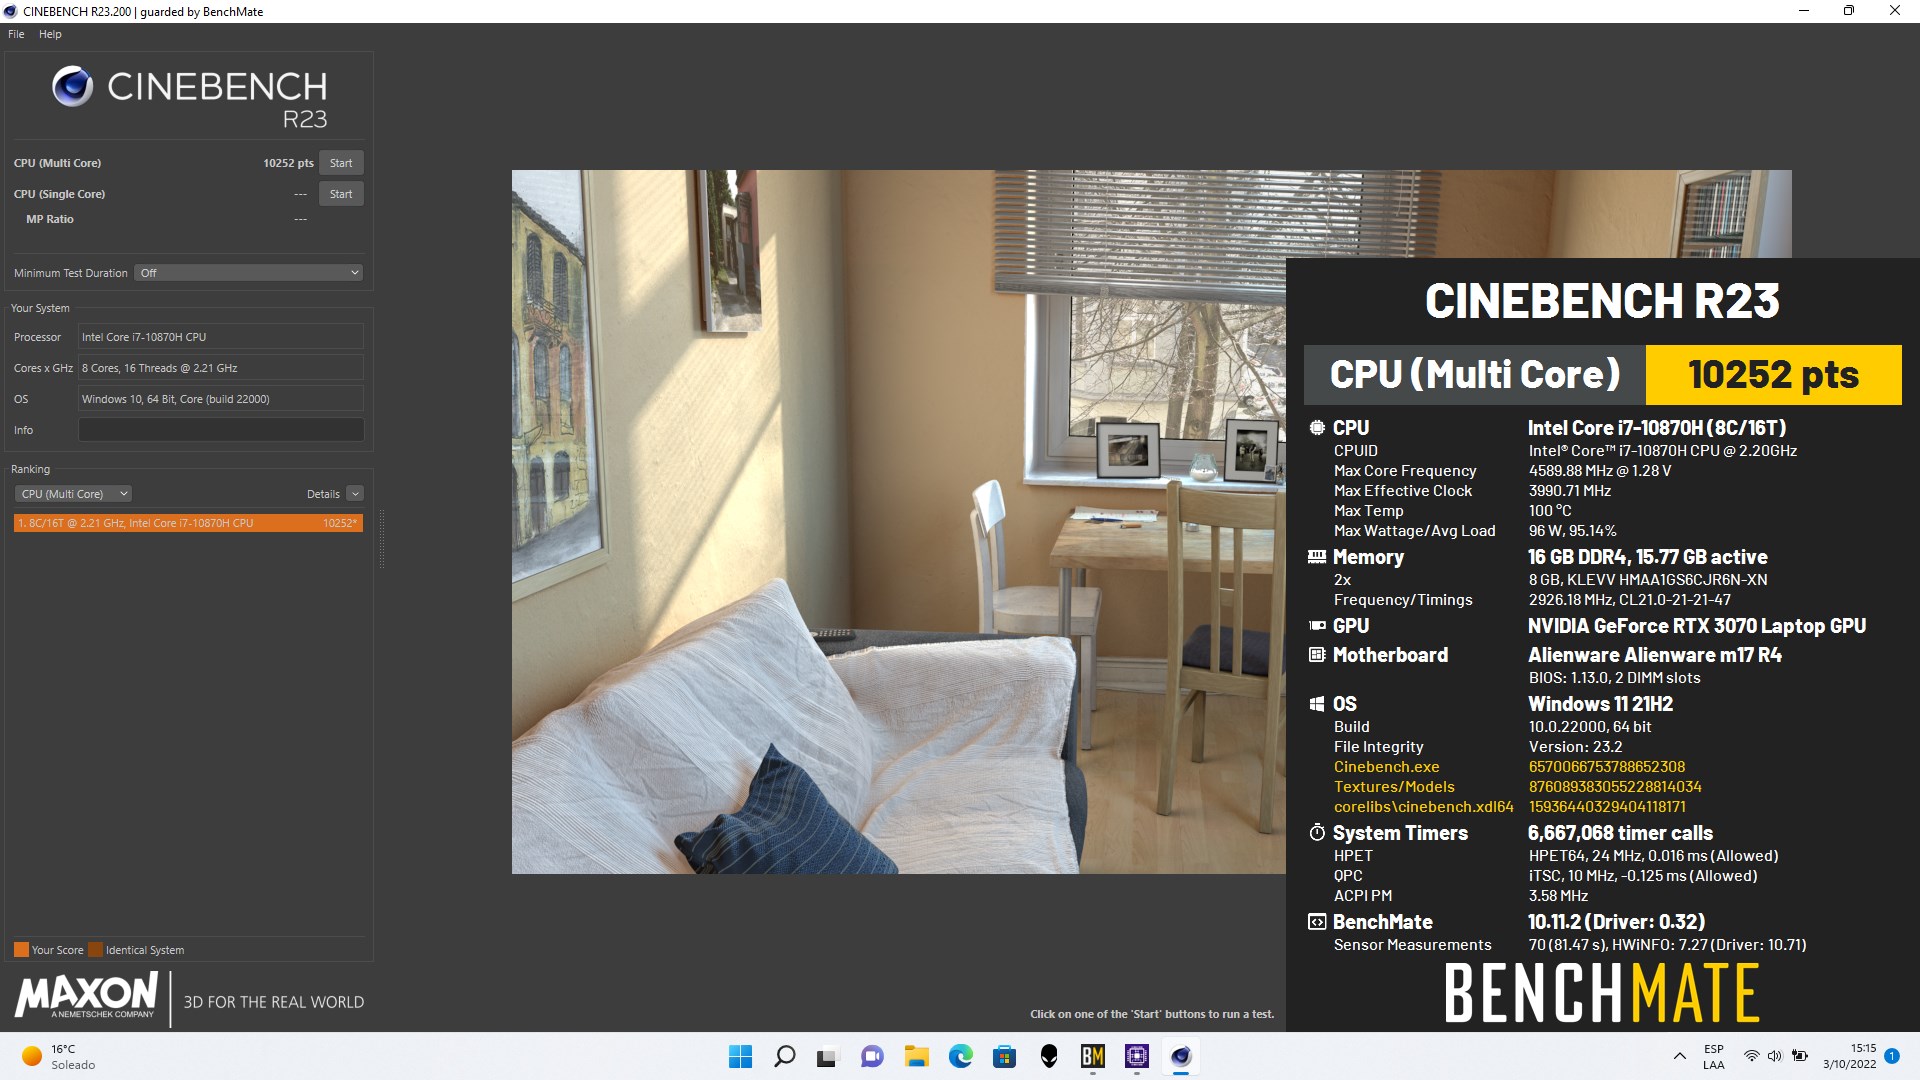Open Microsoft Store from the taskbar
This screenshot has height=1080, width=1920.
pyautogui.click(x=1004, y=1056)
